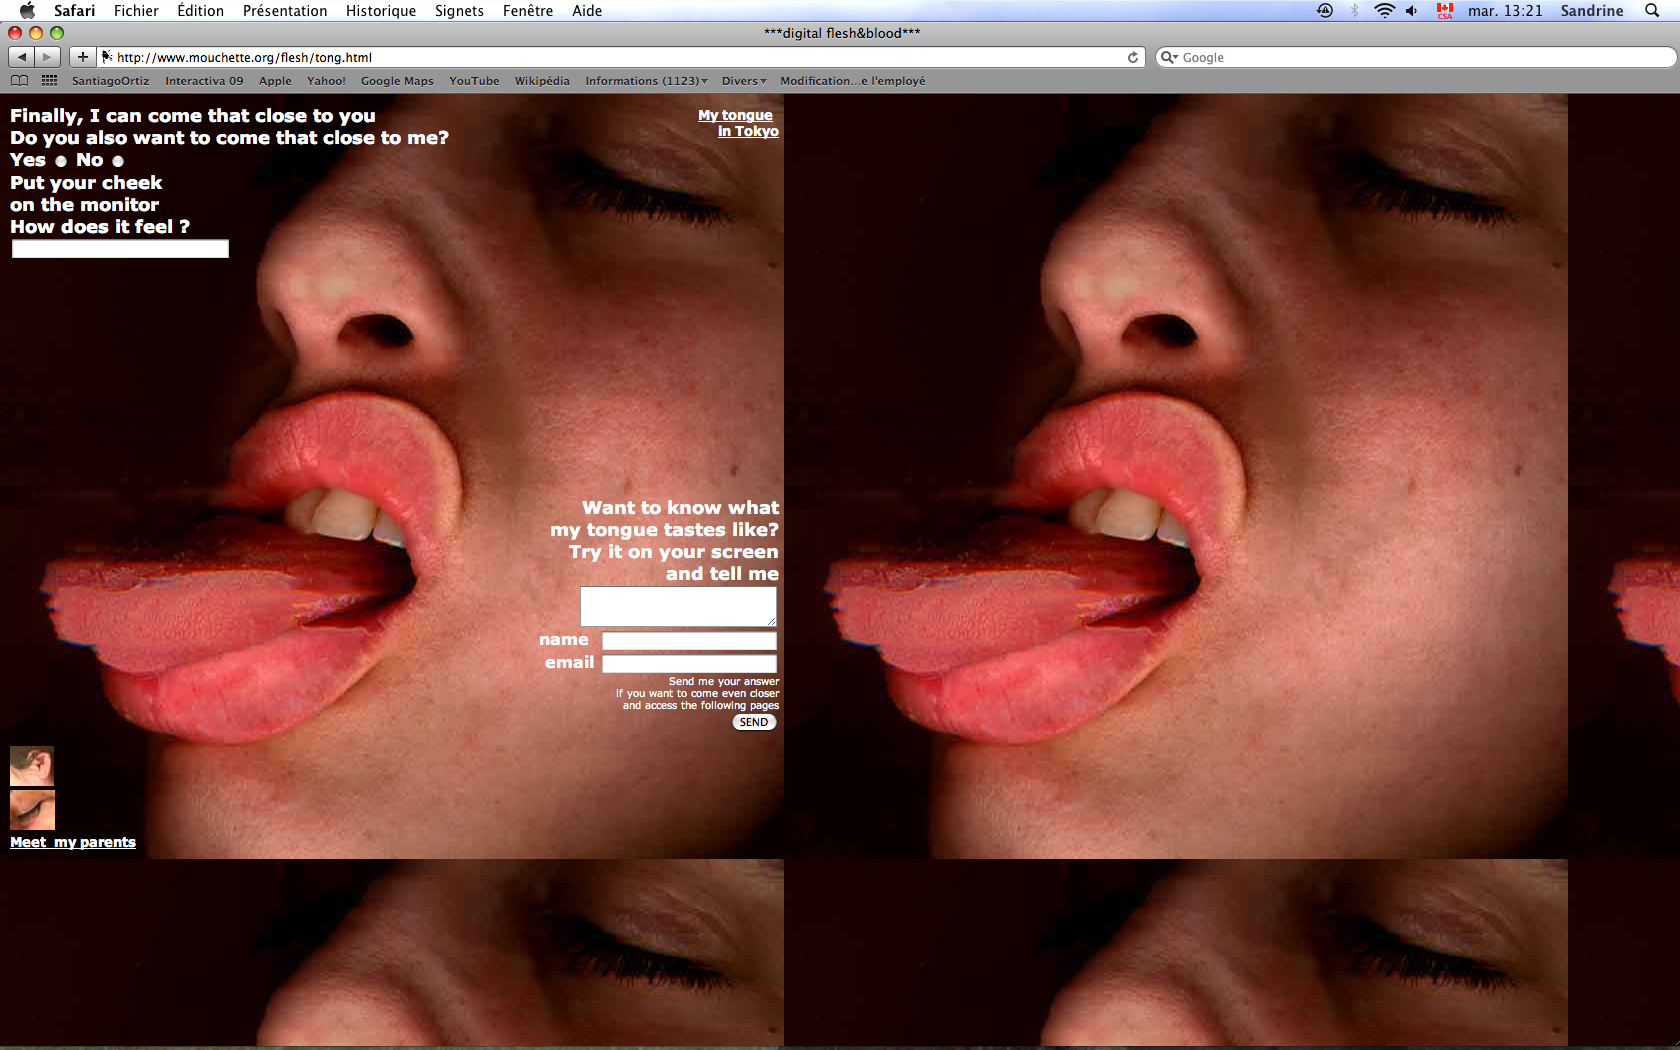Open the Sandrine user menu
This screenshot has width=1680, height=1050.
(x=1592, y=11)
